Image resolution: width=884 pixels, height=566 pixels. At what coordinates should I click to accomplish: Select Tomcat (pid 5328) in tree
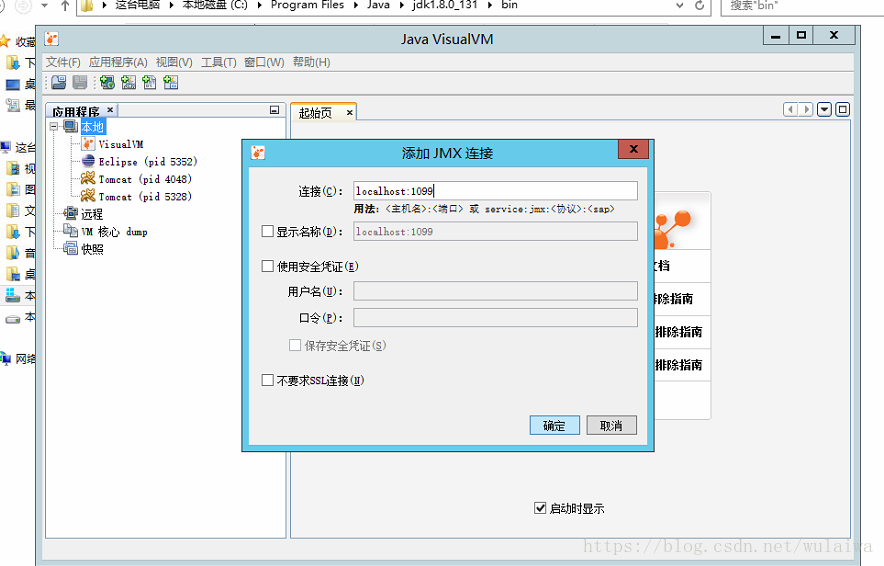click(x=145, y=197)
